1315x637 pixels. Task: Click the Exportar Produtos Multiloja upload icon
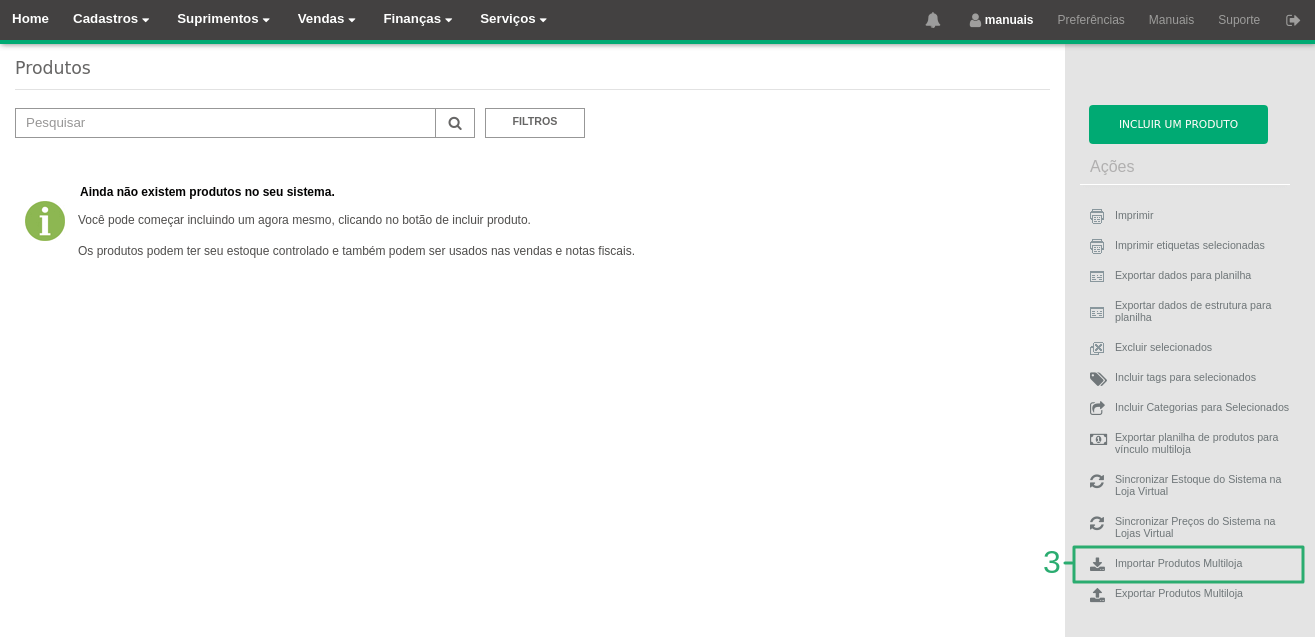tap(1097, 594)
